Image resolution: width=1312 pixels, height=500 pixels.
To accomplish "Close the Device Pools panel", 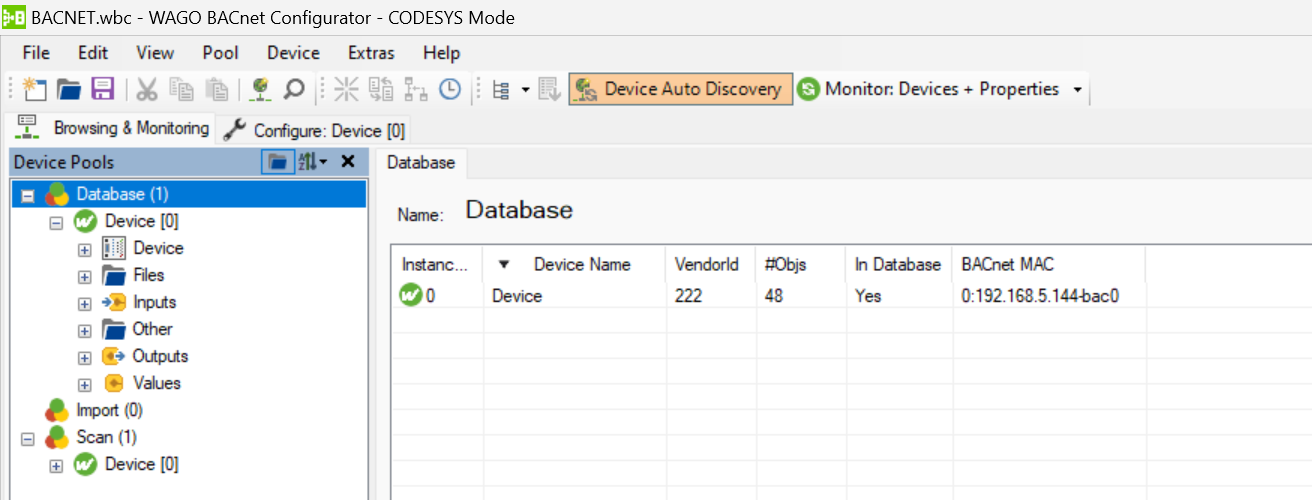I will pyautogui.click(x=348, y=161).
